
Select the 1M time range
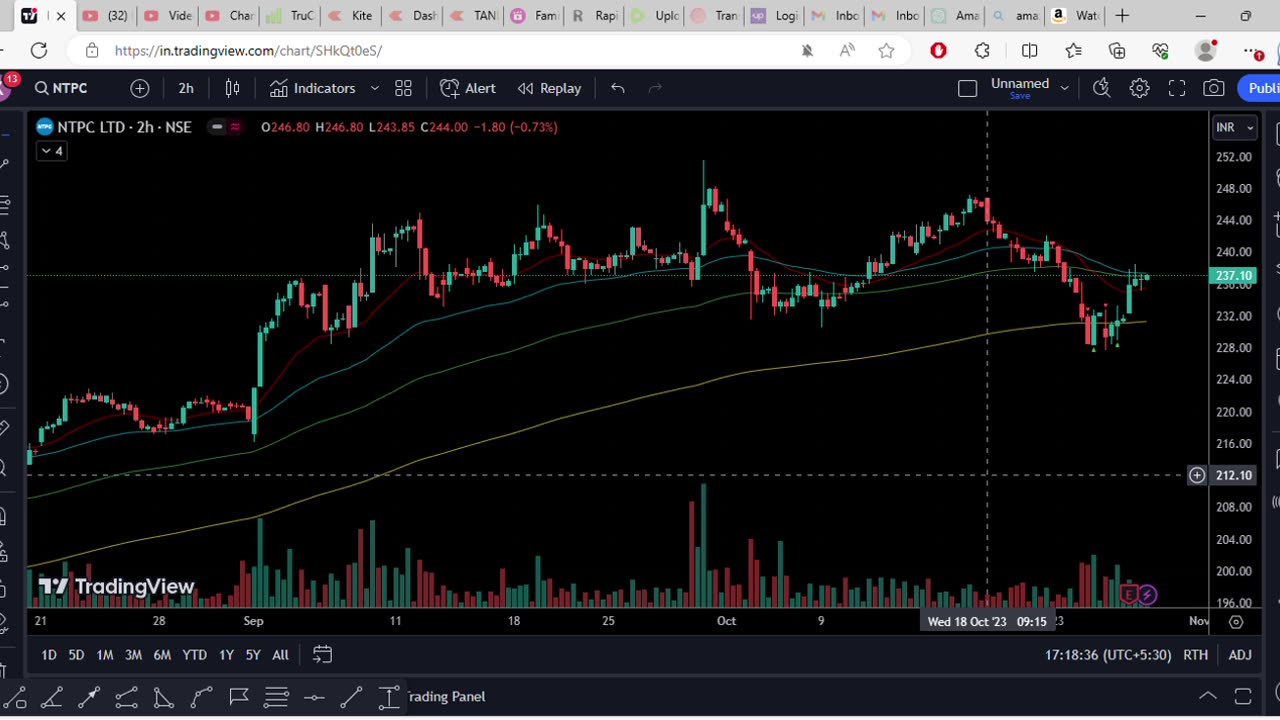[104, 655]
